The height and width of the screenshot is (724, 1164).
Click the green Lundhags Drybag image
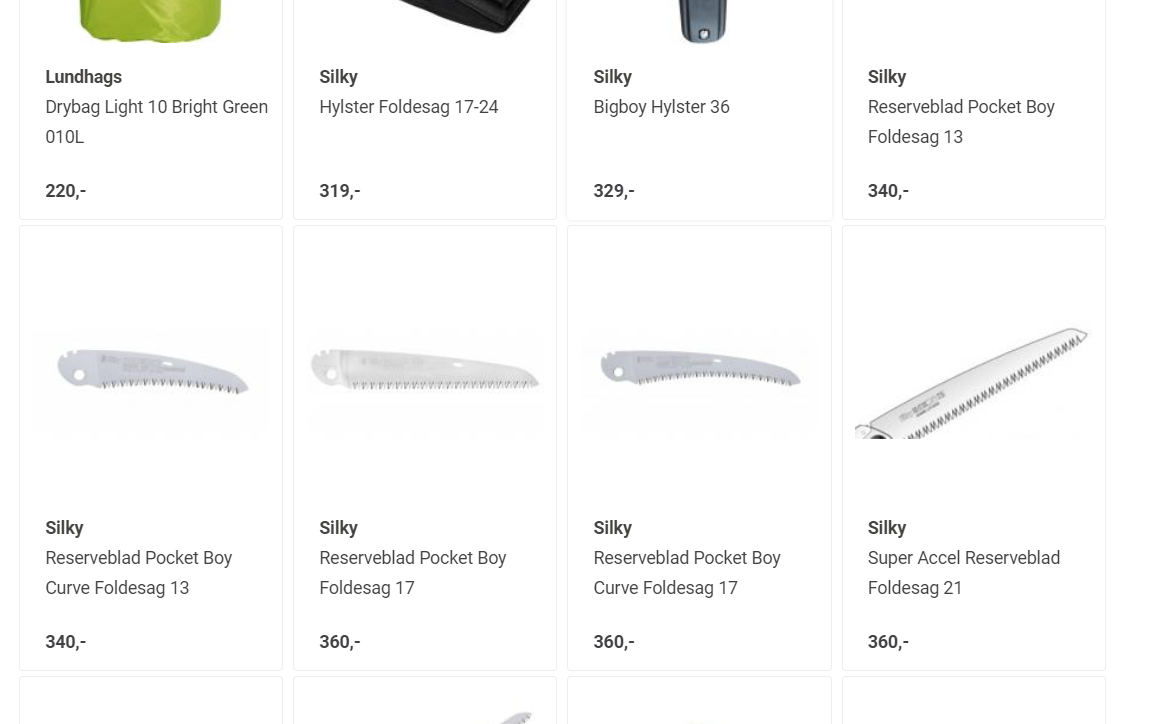[151, 20]
